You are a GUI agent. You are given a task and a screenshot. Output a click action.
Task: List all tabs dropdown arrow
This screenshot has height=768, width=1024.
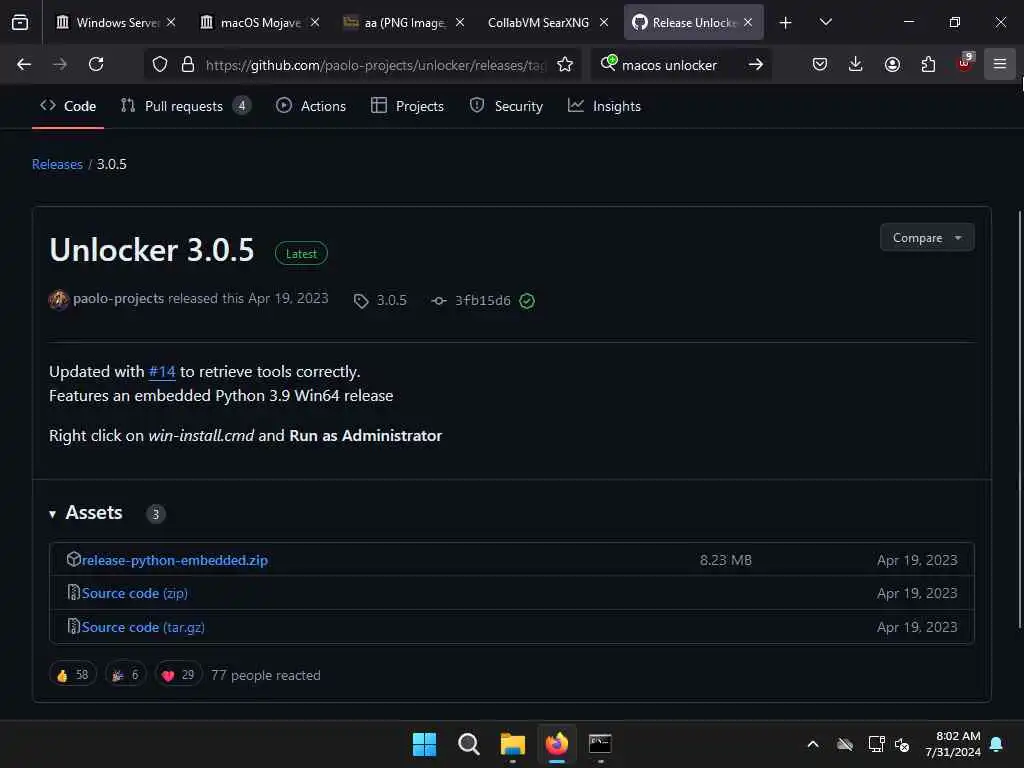tap(825, 22)
